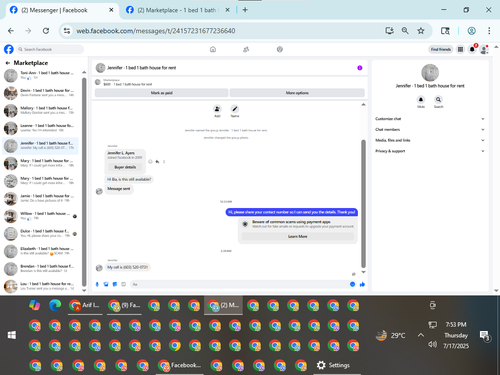Open Windows Start menu
The width and height of the screenshot is (500, 375).
(12, 335)
